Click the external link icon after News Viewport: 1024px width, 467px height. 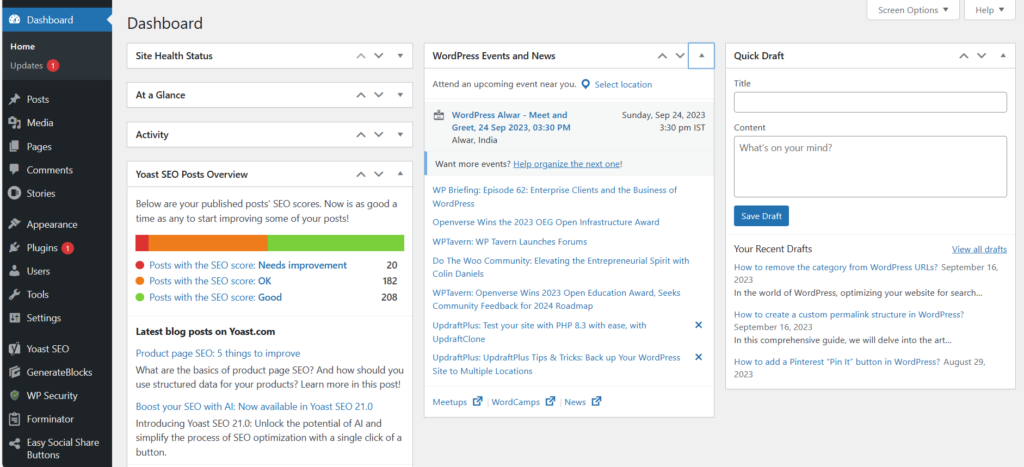(x=596, y=402)
